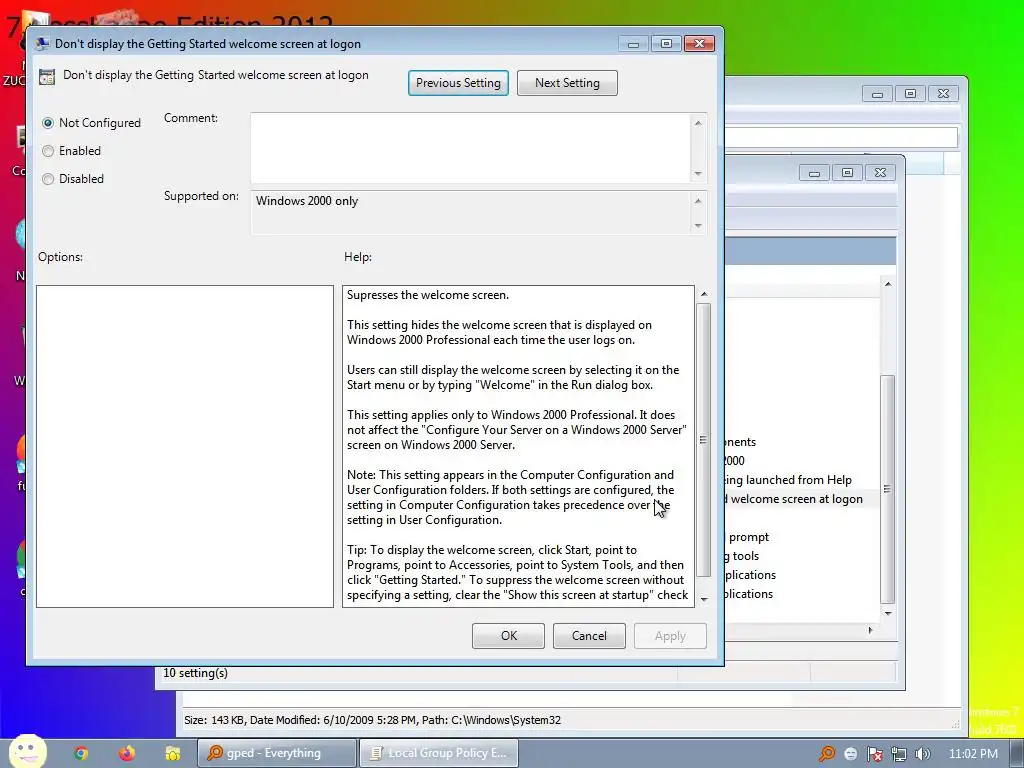Click the Supported on text field
Image resolution: width=1024 pixels, height=768 pixels.
coord(470,212)
